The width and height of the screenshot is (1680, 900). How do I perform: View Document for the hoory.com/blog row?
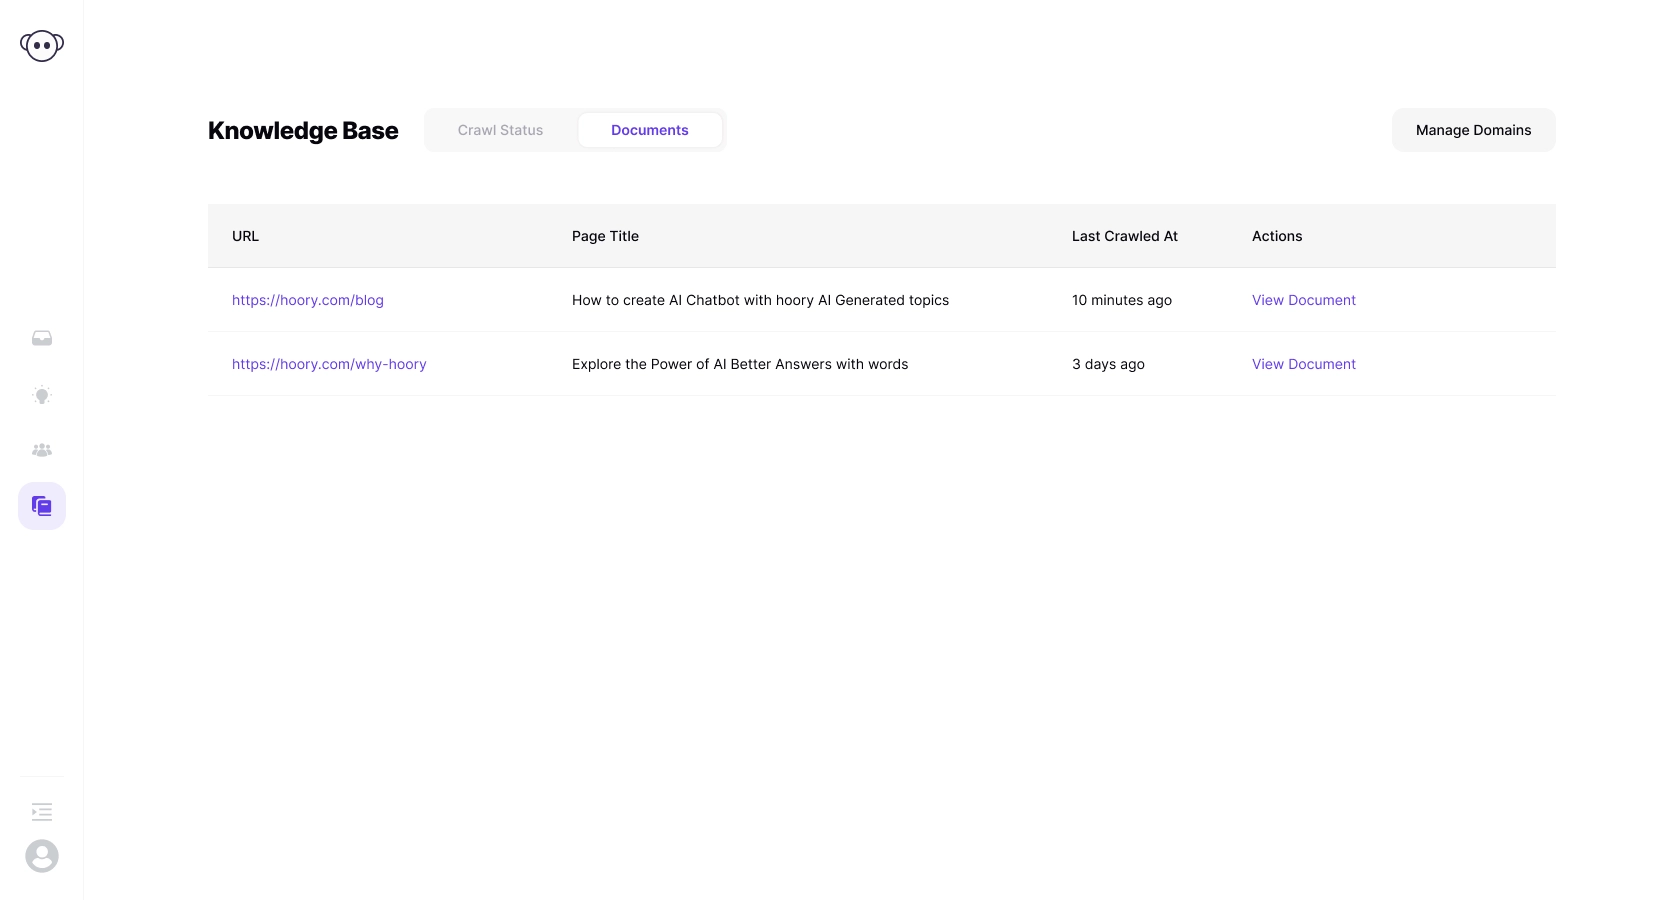click(1304, 300)
